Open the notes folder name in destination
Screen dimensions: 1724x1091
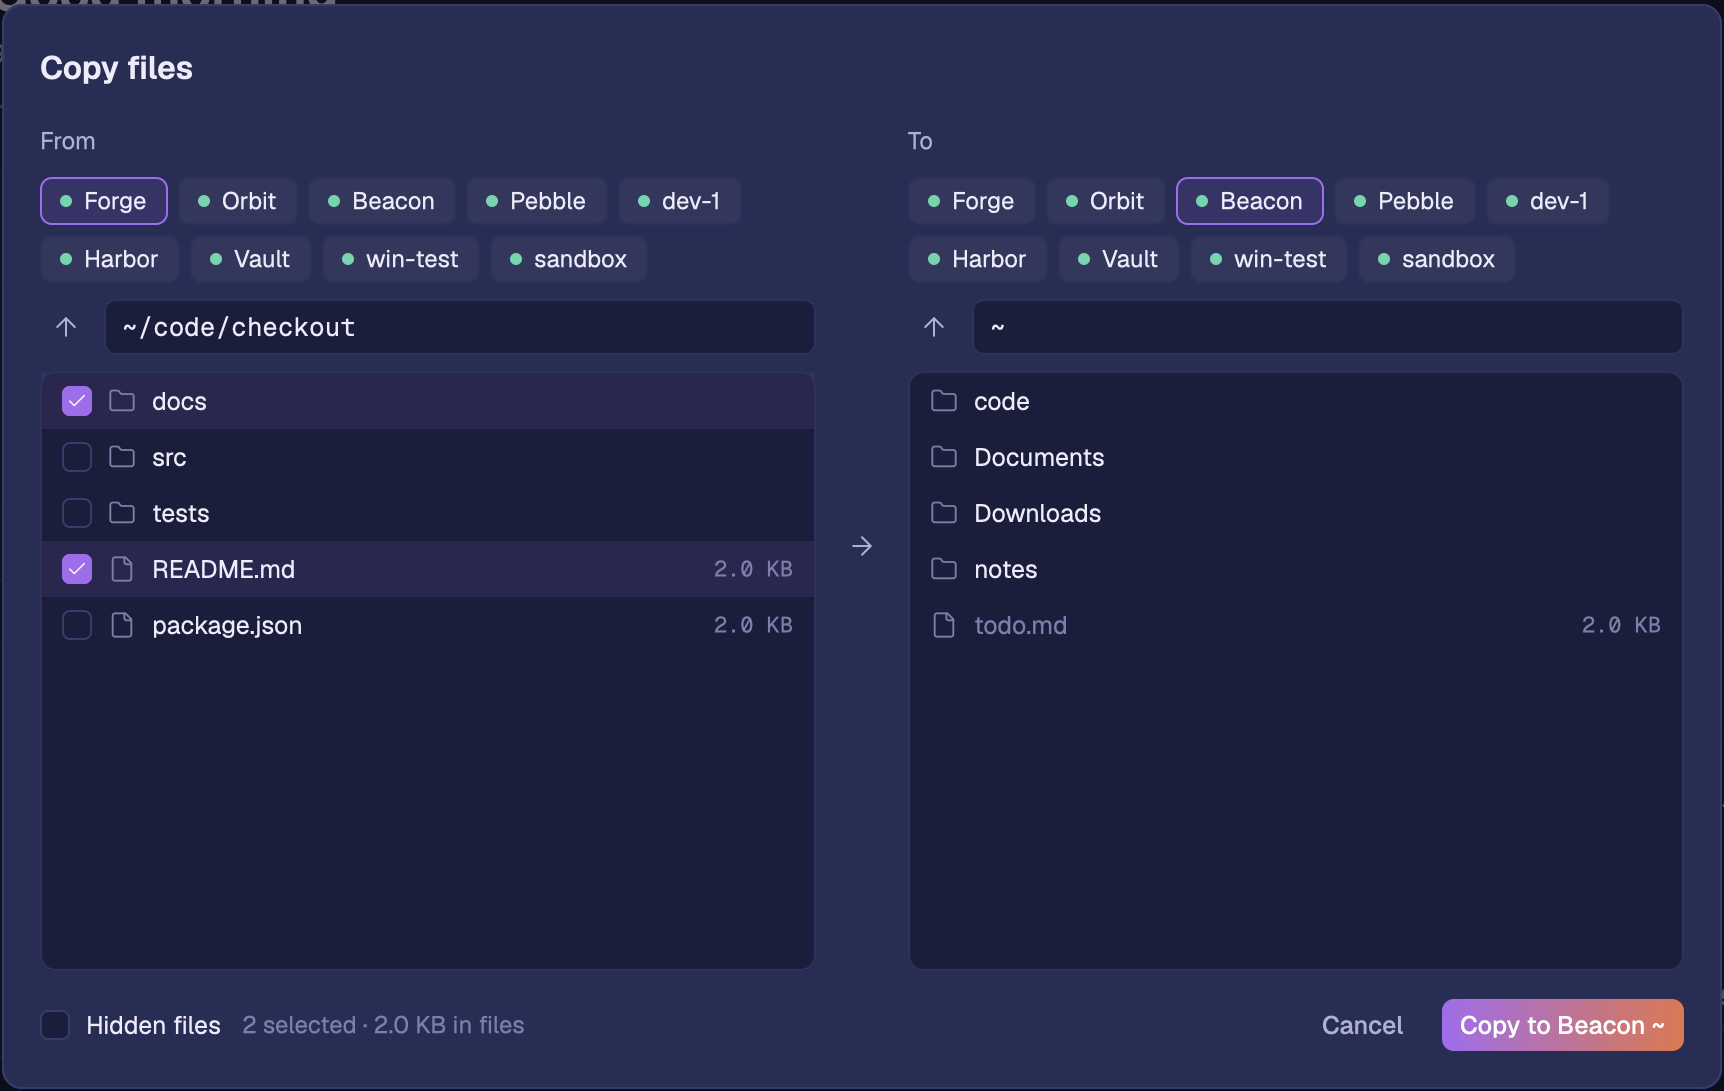tap(1005, 569)
